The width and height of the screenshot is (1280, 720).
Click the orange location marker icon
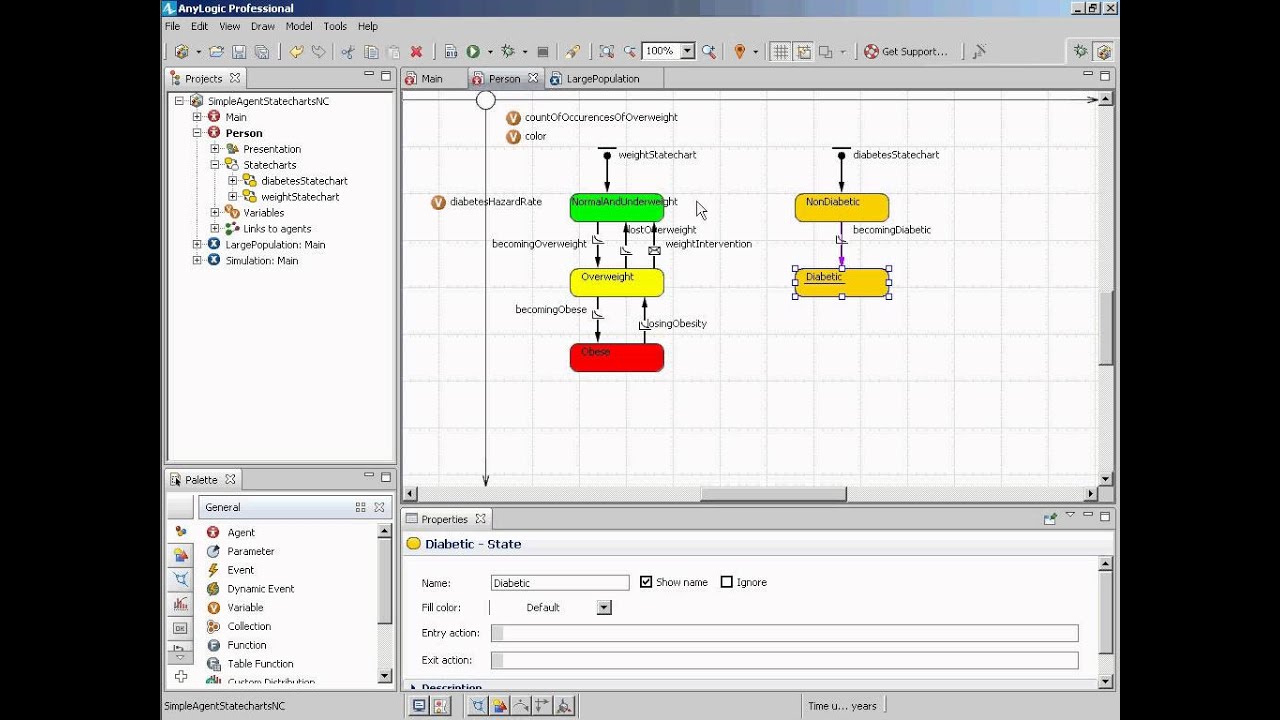pyautogui.click(x=740, y=51)
